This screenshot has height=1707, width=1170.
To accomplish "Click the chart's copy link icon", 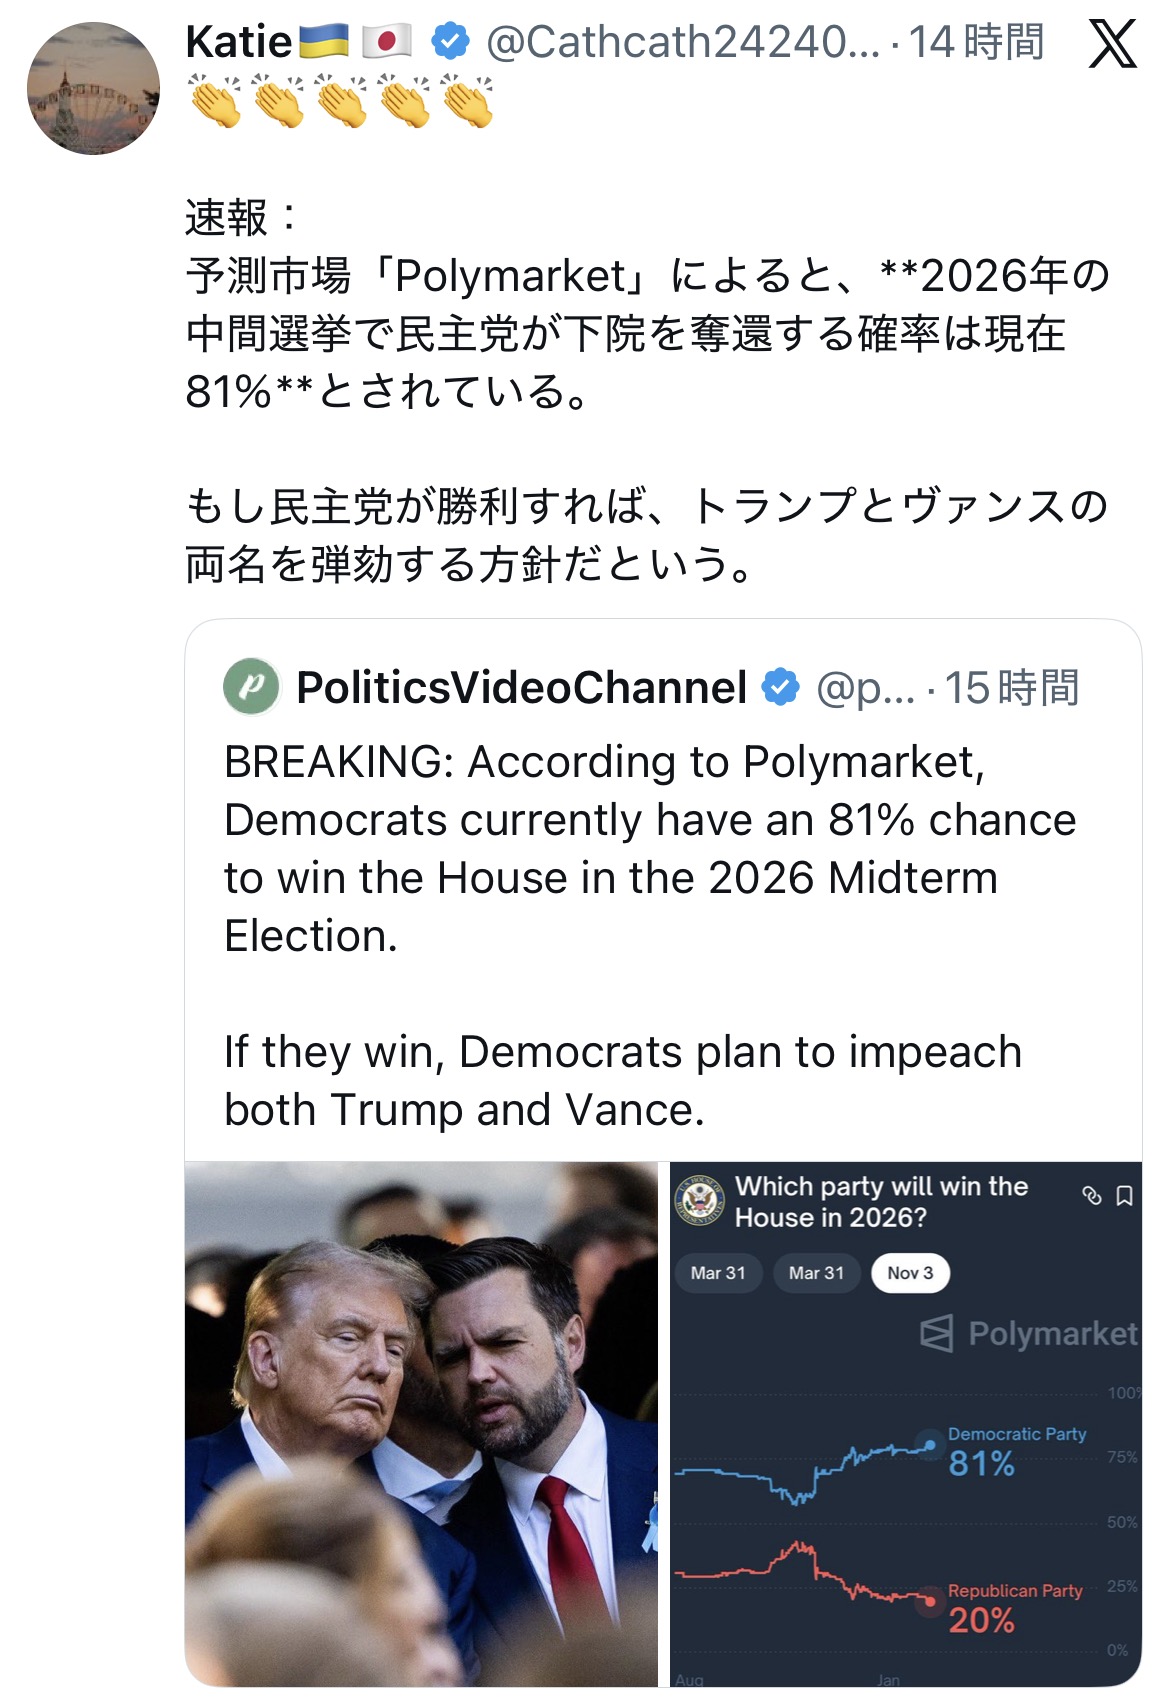I will tap(1092, 1195).
